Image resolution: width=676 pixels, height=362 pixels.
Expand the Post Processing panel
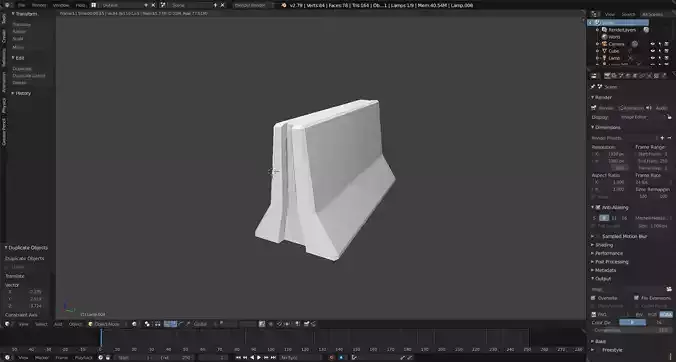610,262
